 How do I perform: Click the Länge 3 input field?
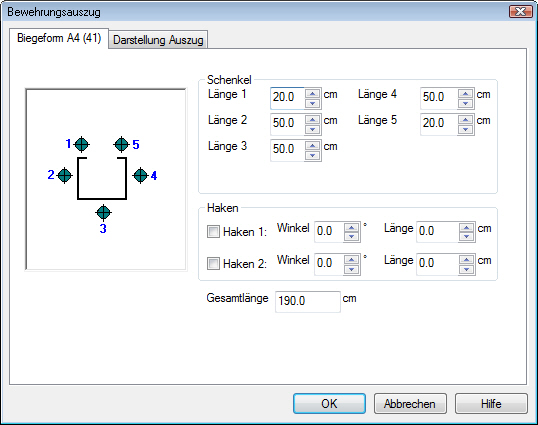[288, 150]
